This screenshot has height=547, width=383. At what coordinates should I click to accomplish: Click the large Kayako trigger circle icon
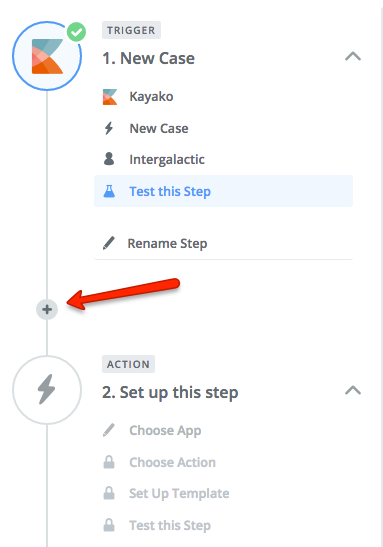pyautogui.click(x=47, y=56)
